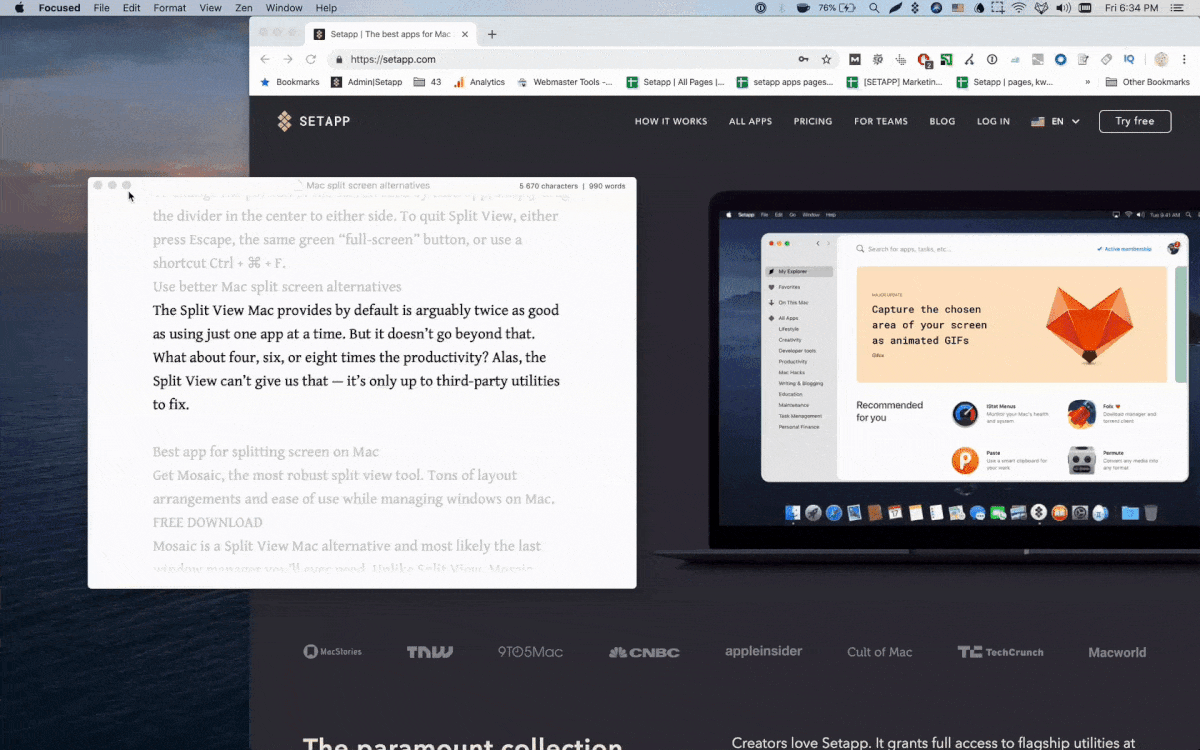Open the Bookmarks bookmark
This screenshot has width=1200, height=750.
[289, 82]
